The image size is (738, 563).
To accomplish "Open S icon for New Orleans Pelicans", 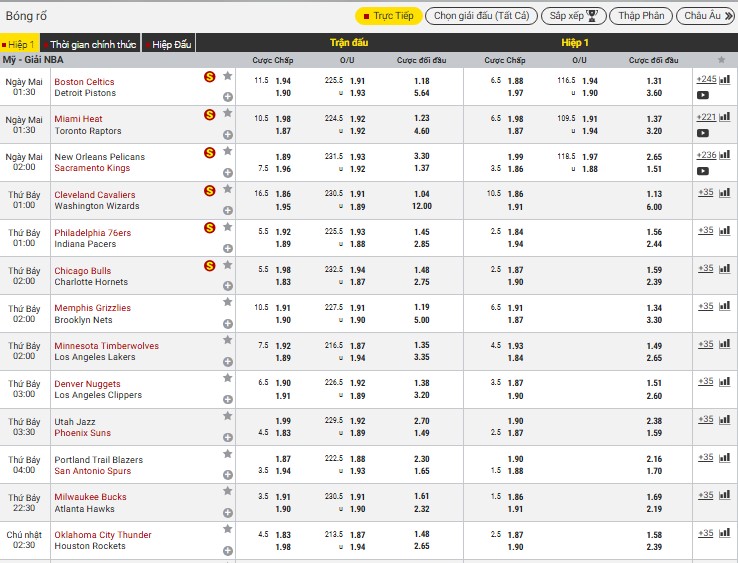I will [209, 153].
